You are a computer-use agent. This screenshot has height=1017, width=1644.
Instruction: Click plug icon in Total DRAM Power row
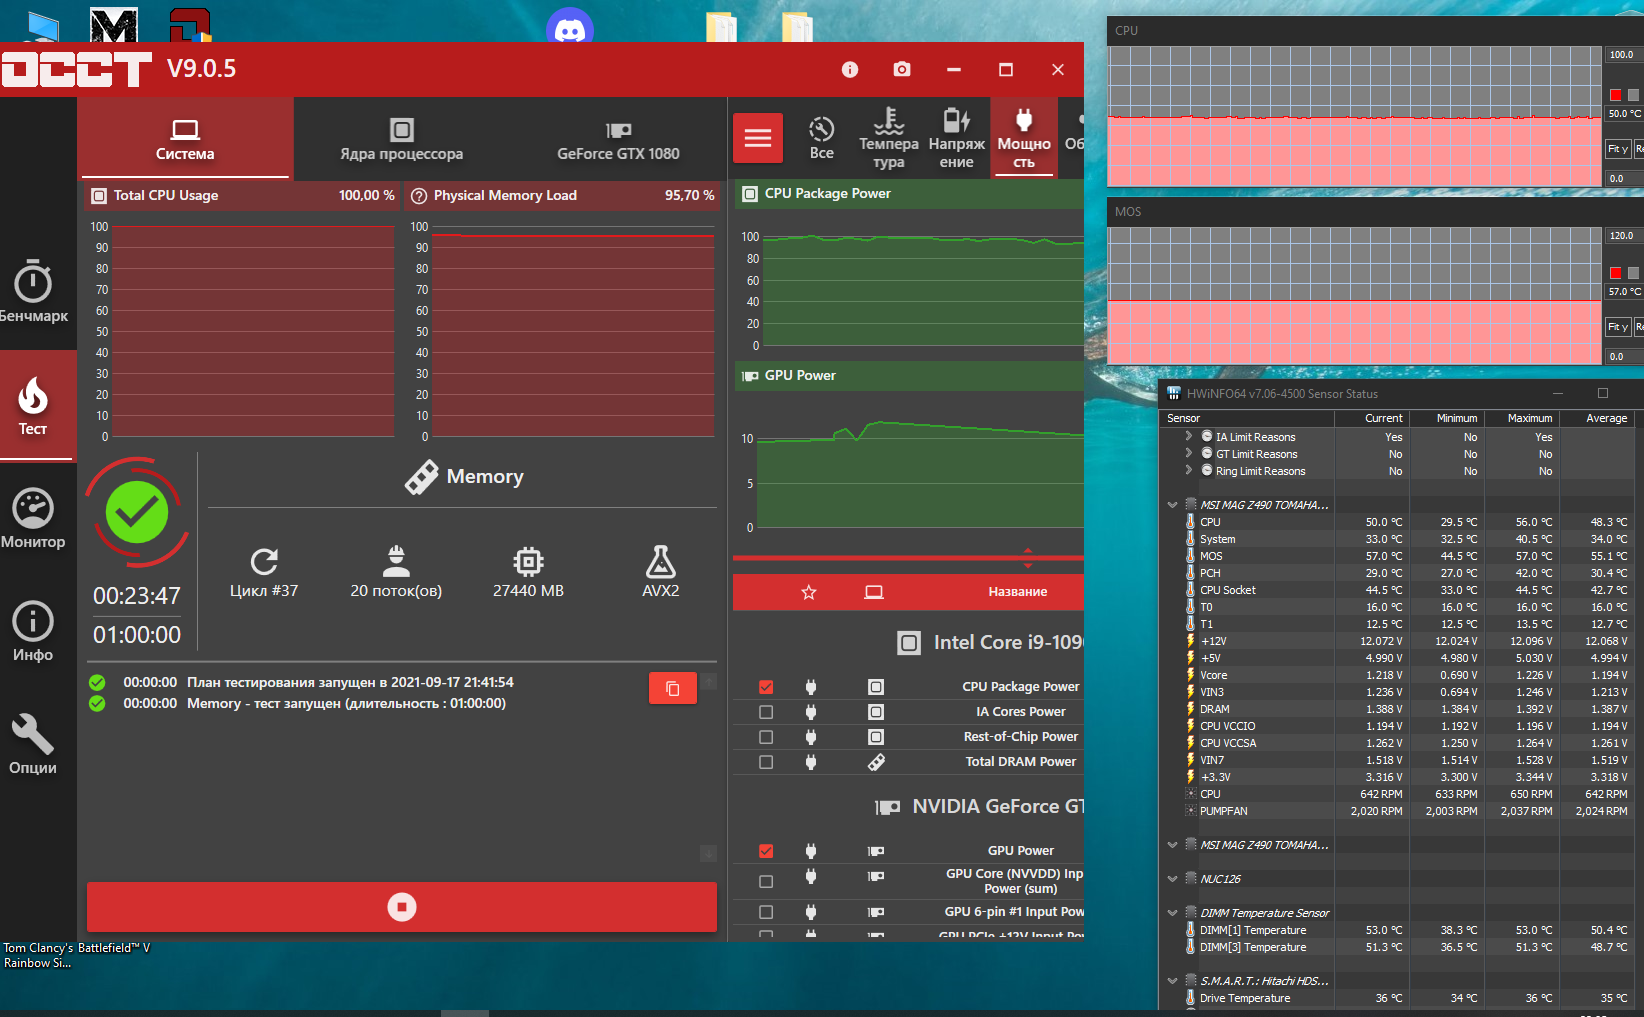tap(811, 762)
